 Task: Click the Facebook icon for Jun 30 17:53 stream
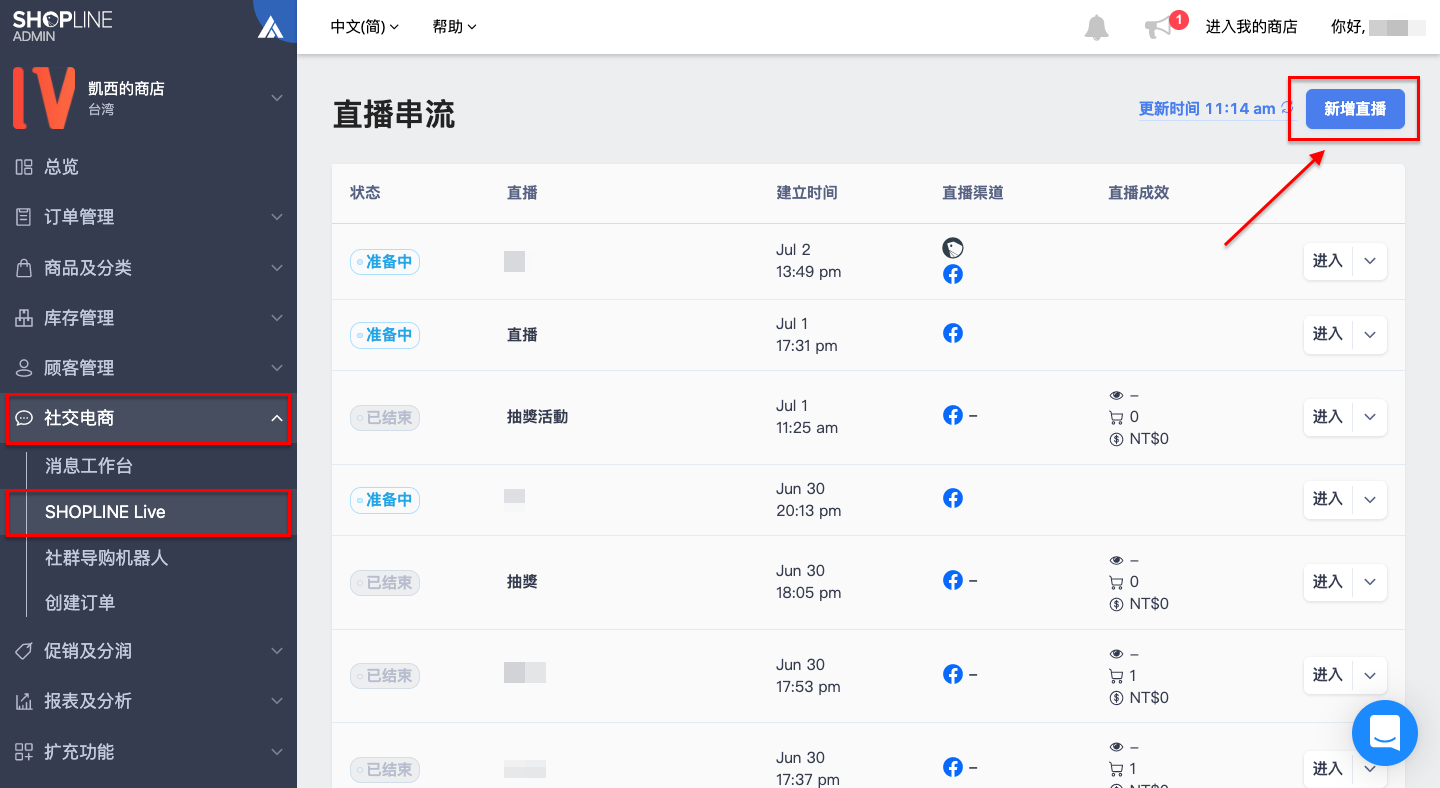coord(953,674)
